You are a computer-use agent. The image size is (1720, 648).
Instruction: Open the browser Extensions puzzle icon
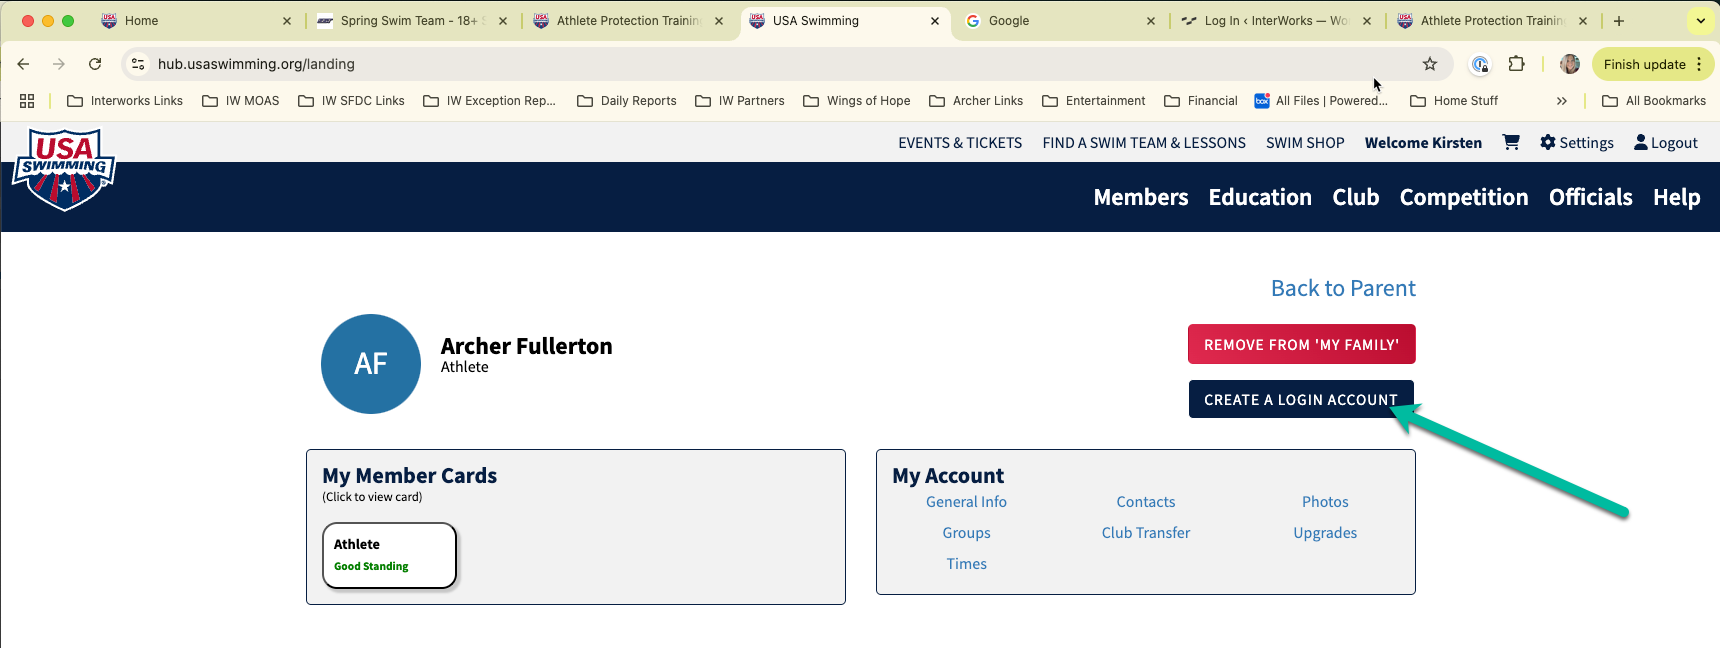tap(1516, 64)
